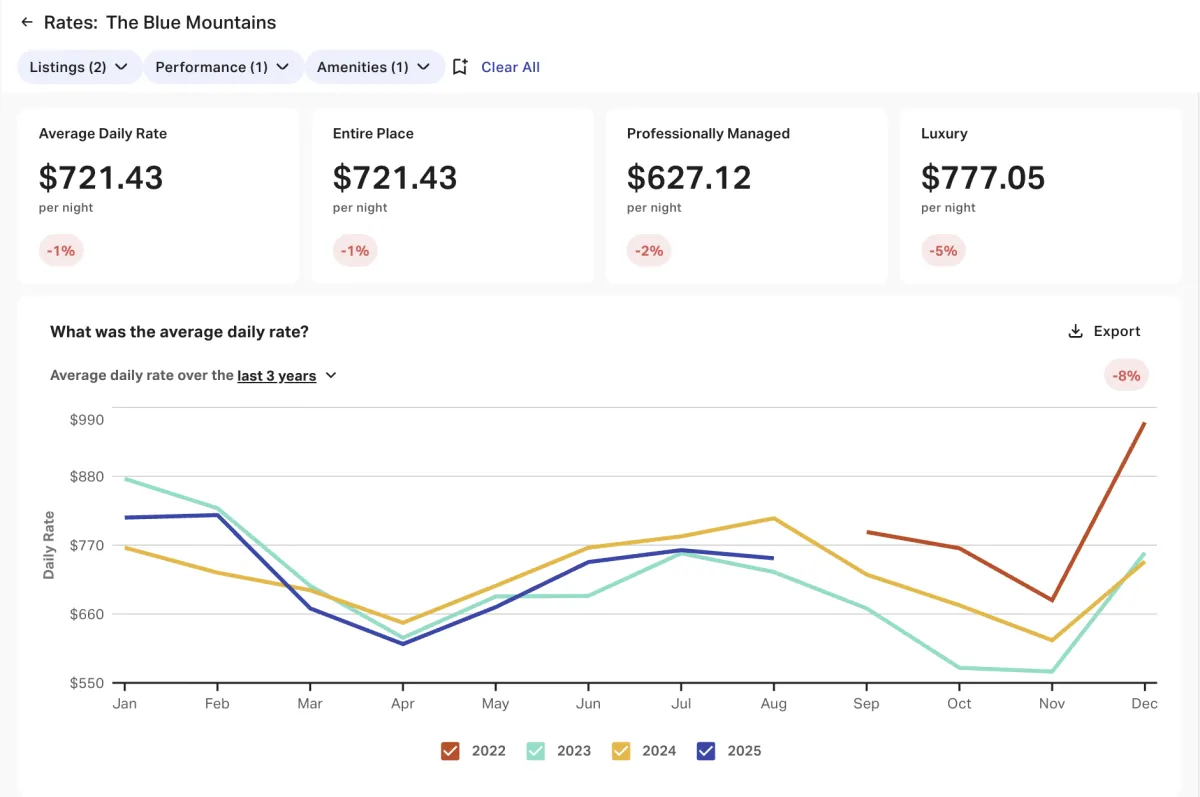Uncheck the 2022 legend checkbox
The width and height of the screenshot is (1200, 797).
(450, 751)
